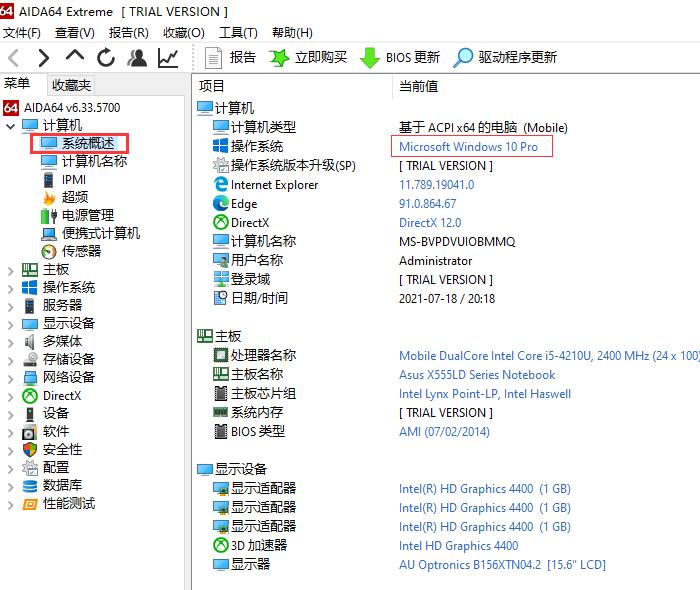Click the 性能测试 benchmark icon in tree
This screenshot has width=700, height=590.
tap(30, 504)
